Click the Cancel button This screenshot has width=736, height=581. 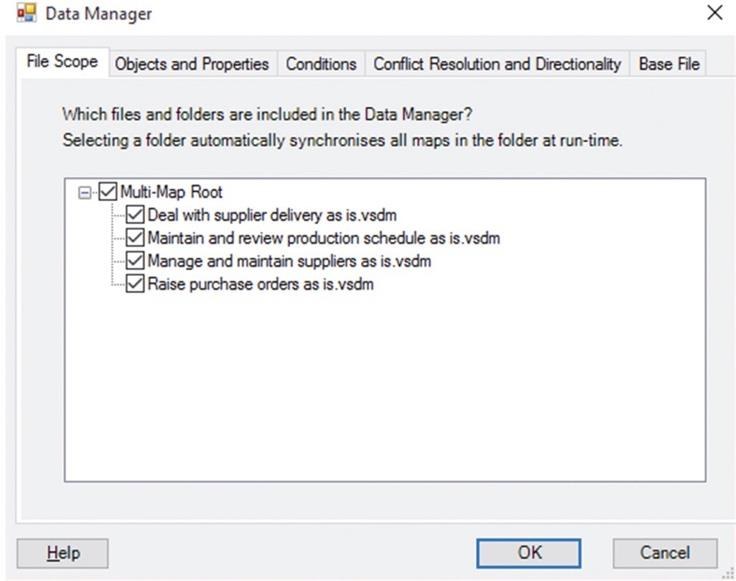click(665, 553)
